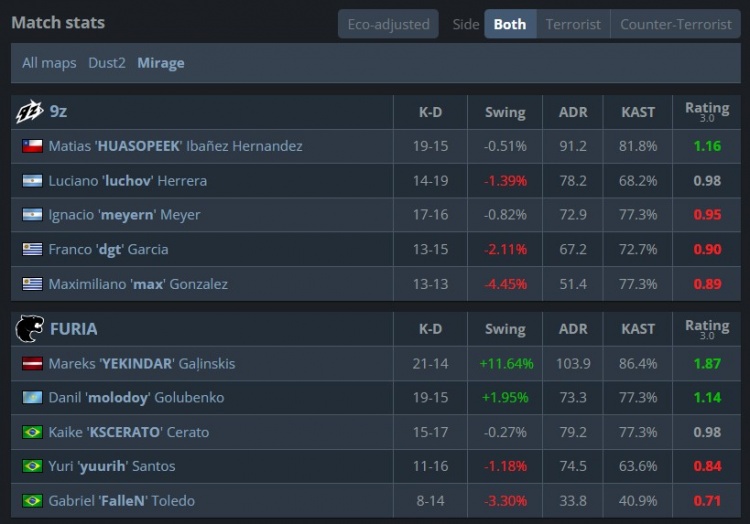This screenshot has height=524, width=750.
Task: Switch to the Dust2 map tab
Action: coord(107,63)
